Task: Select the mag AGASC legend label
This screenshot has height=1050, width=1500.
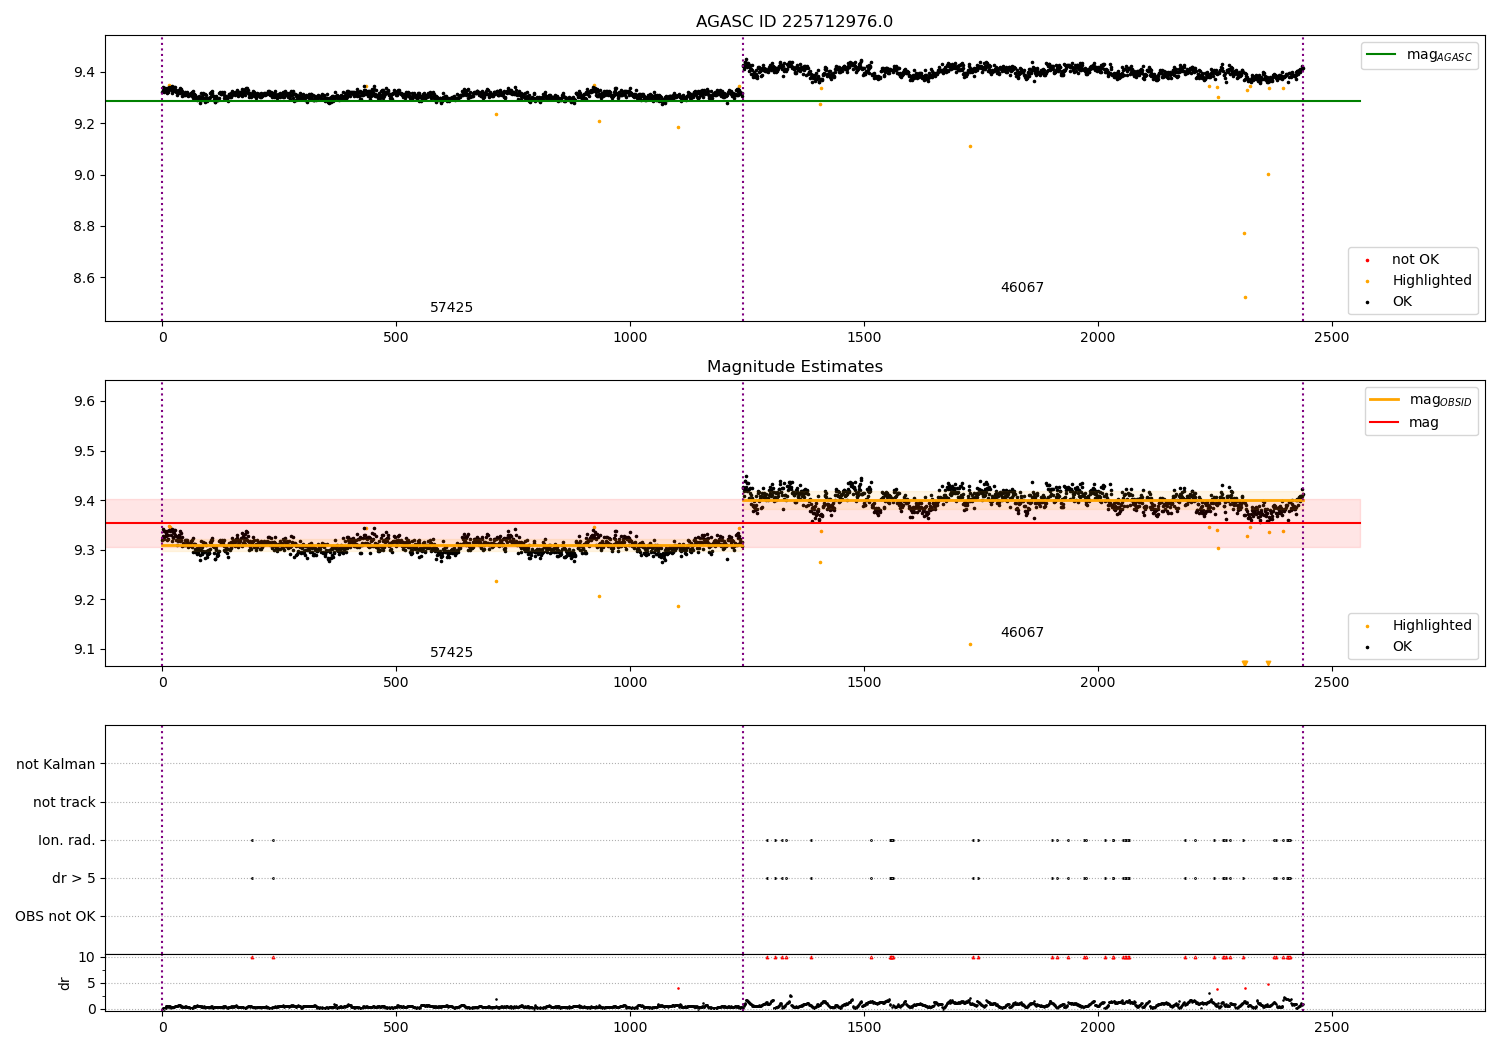Action: [1439, 55]
